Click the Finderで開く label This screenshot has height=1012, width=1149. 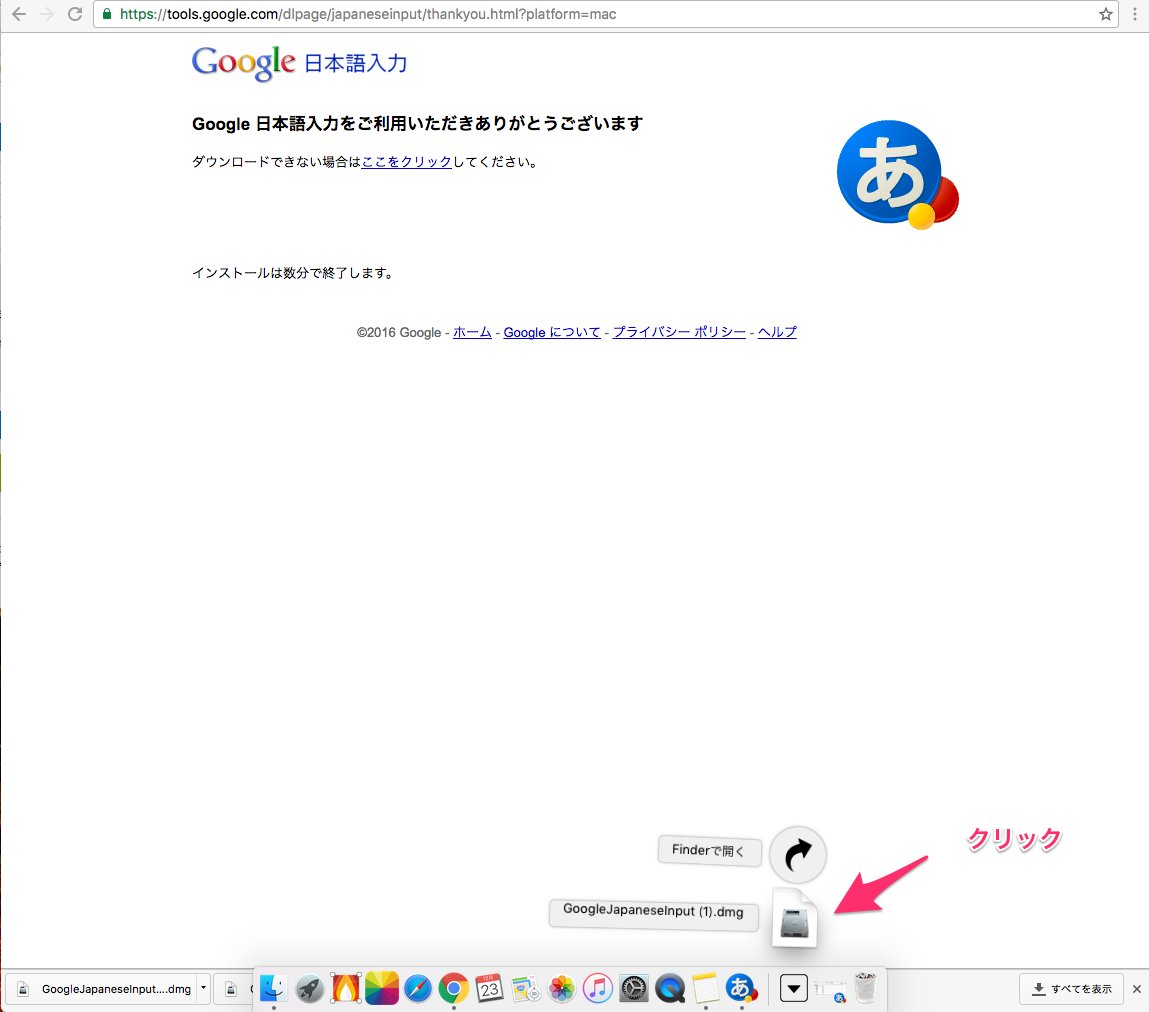(x=709, y=851)
